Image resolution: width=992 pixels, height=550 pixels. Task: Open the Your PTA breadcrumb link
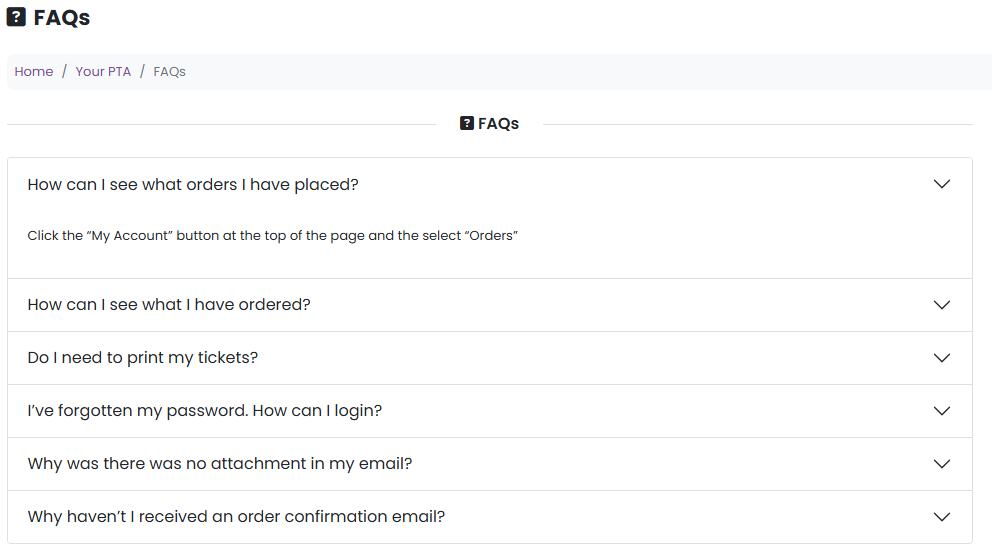103,72
